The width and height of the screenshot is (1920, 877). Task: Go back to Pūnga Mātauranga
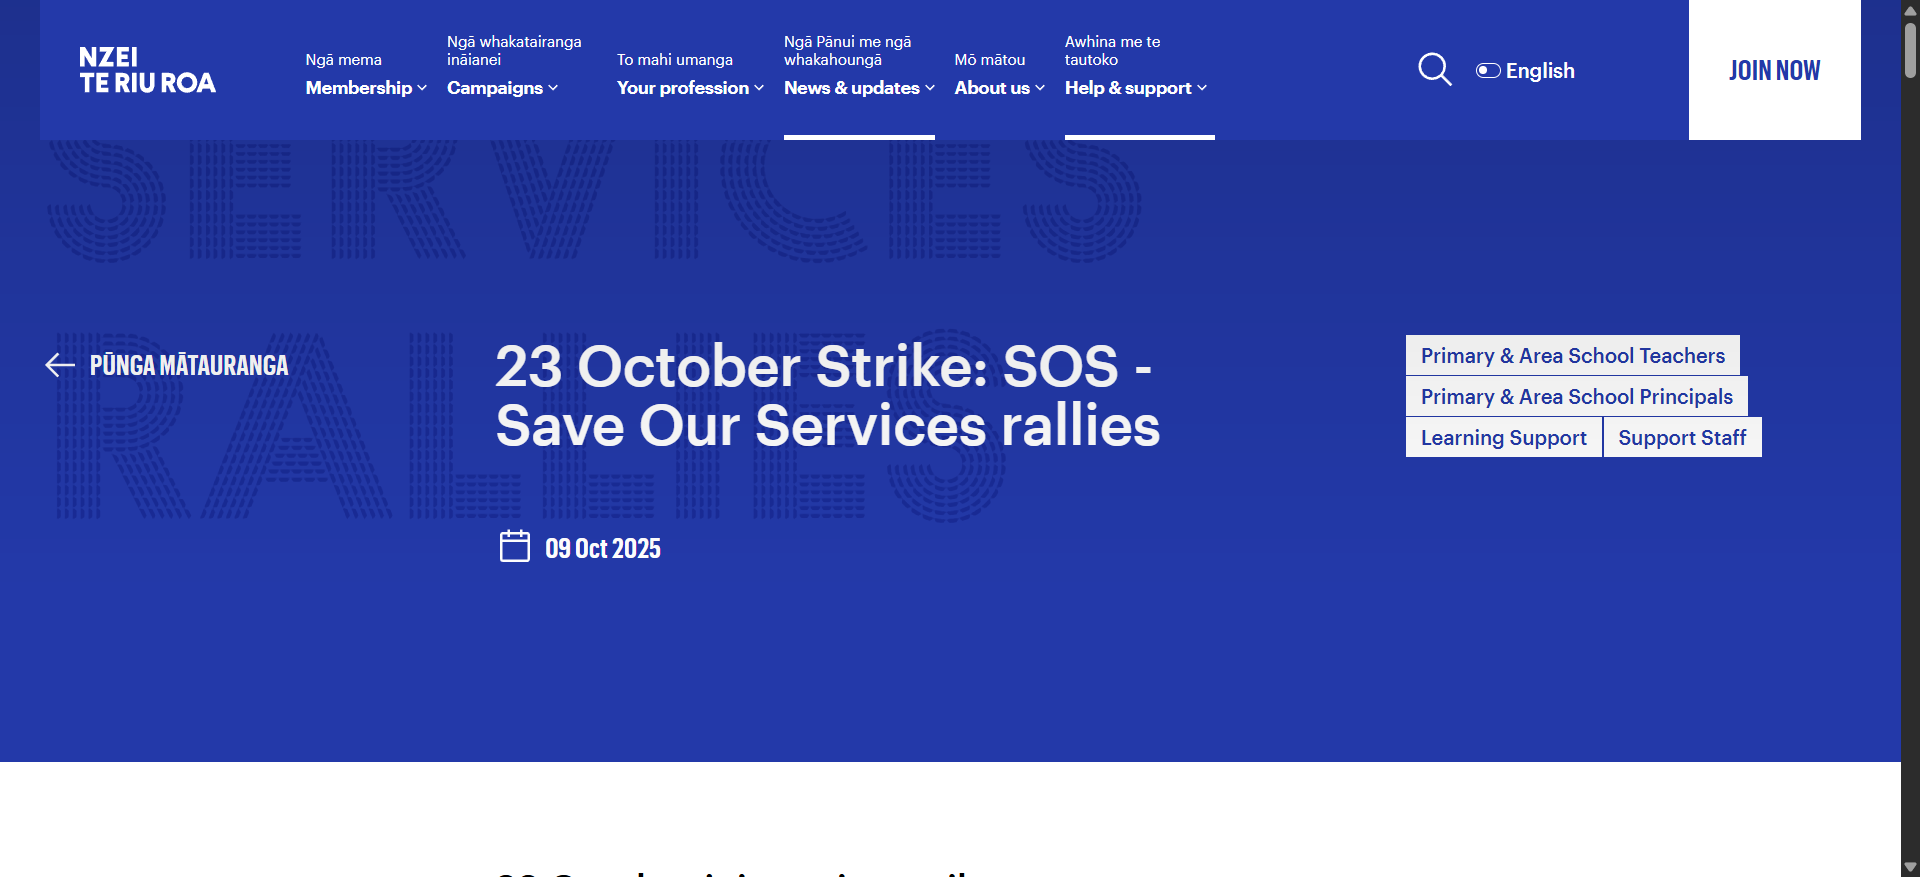[x=189, y=366]
